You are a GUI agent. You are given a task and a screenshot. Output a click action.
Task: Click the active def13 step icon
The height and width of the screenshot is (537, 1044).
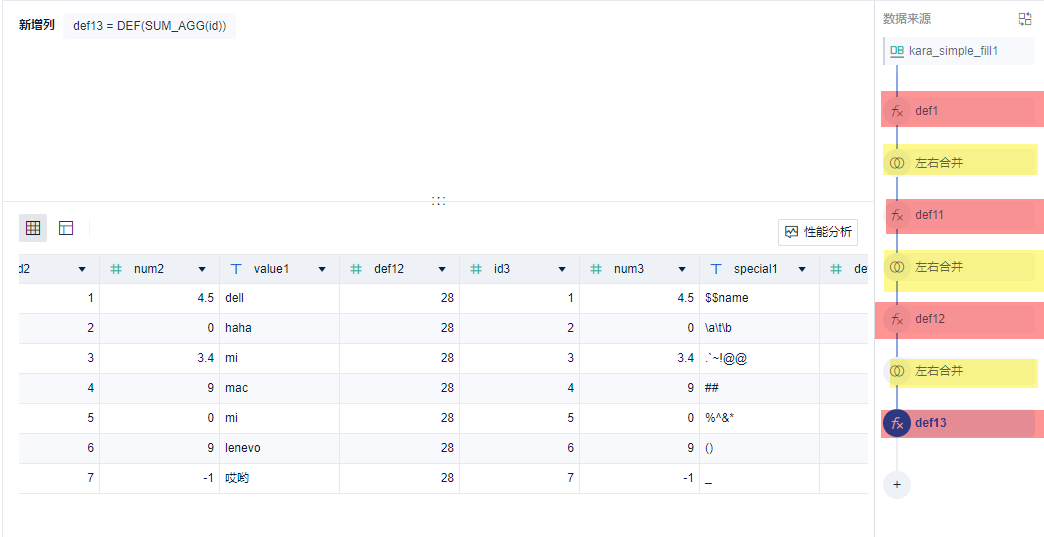tap(897, 423)
